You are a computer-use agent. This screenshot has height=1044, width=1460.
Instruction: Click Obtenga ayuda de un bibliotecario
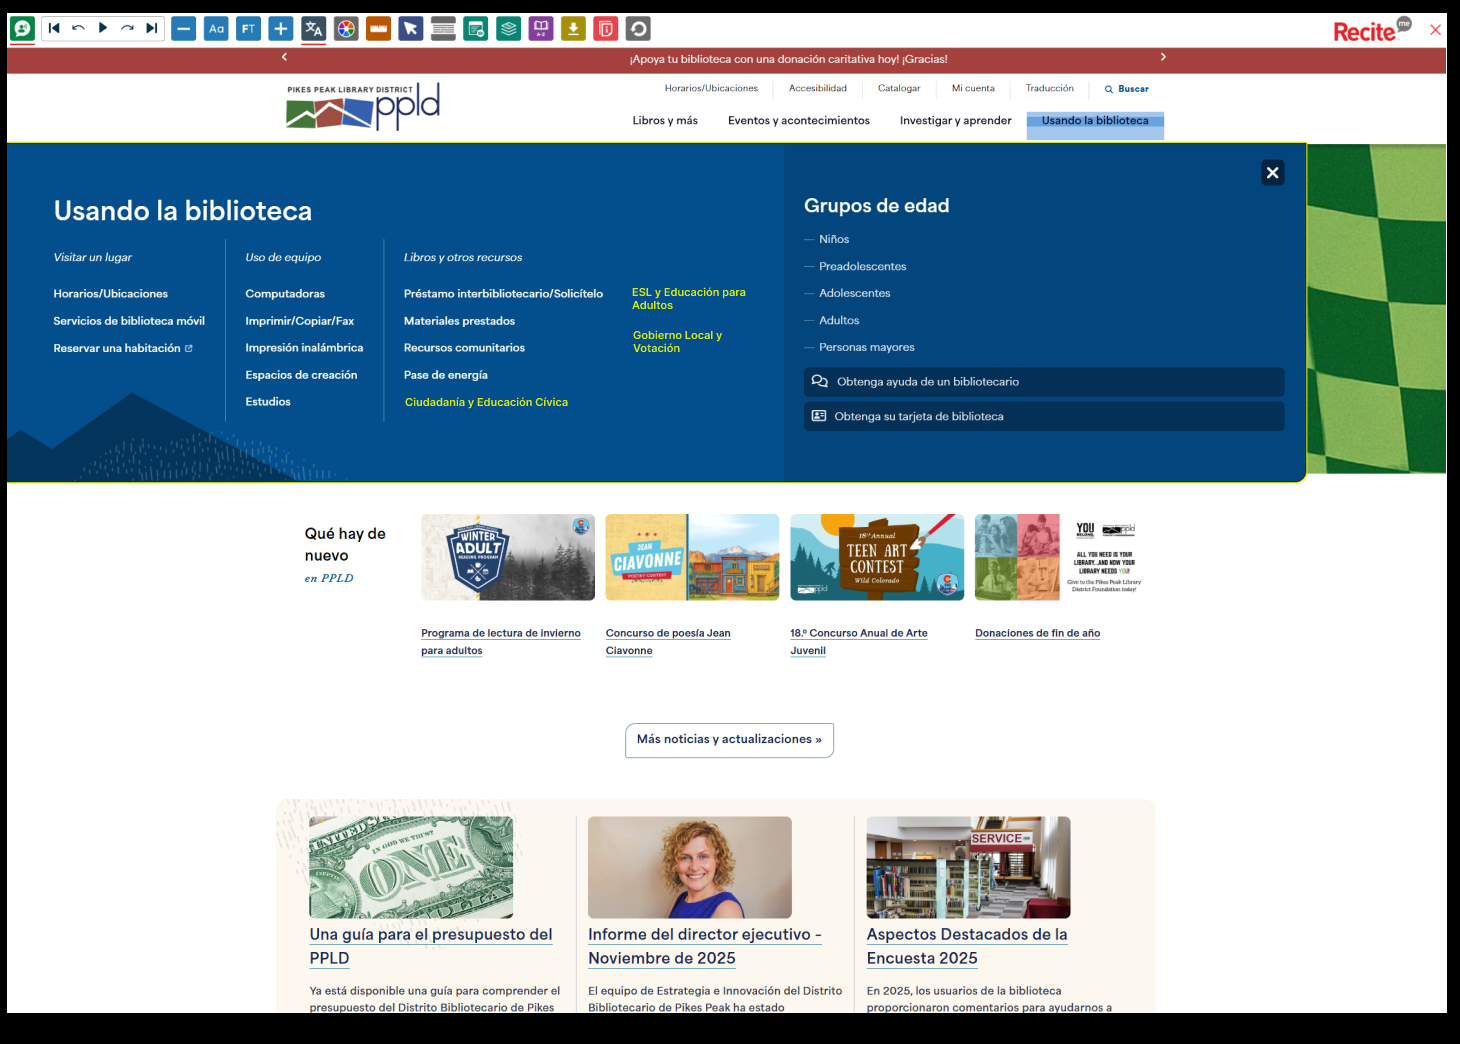[x=1044, y=382]
